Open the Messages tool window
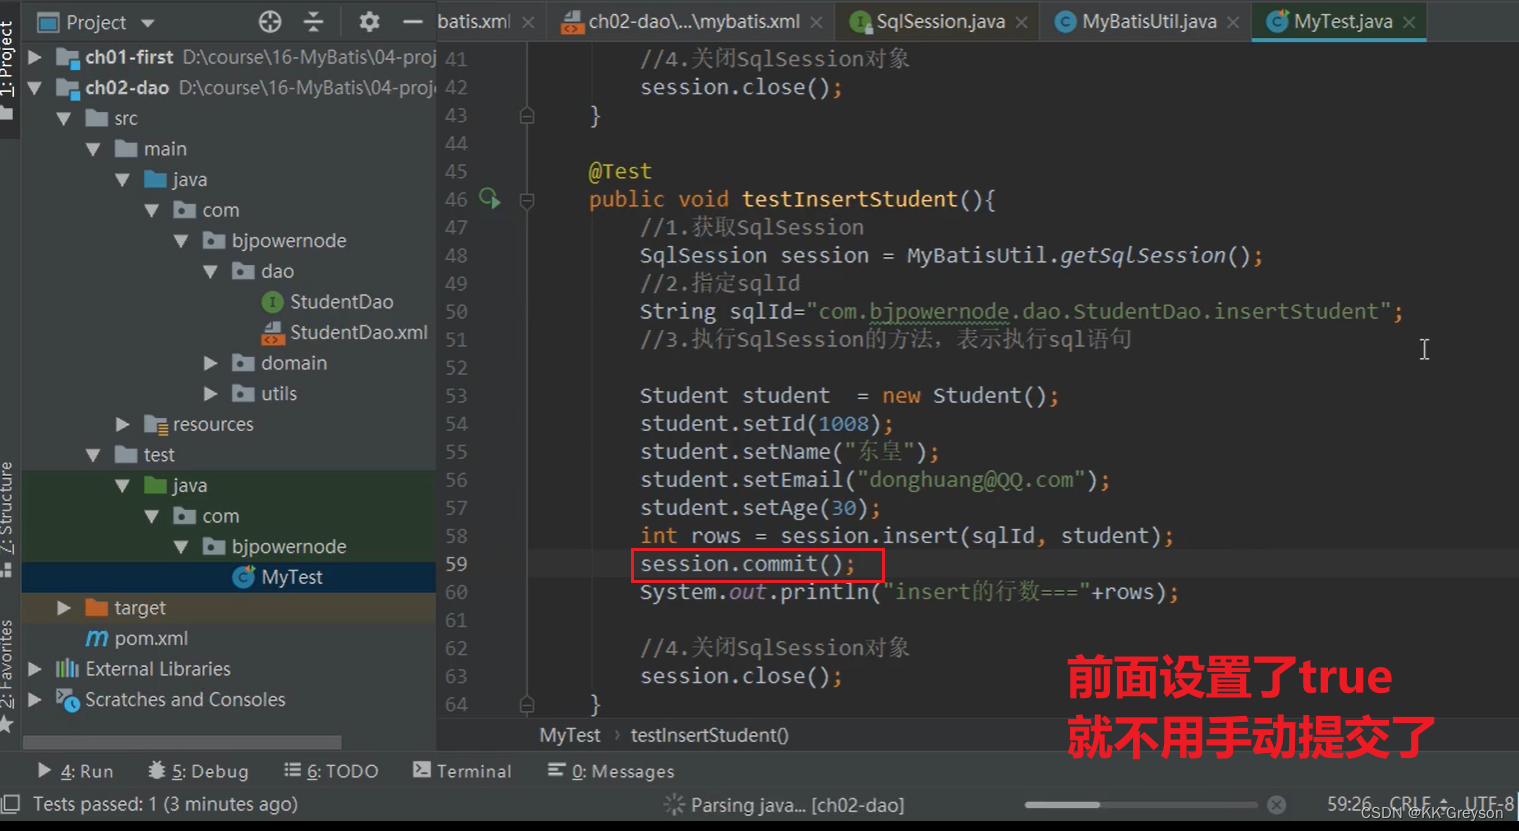The image size is (1519, 831). click(x=611, y=771)
